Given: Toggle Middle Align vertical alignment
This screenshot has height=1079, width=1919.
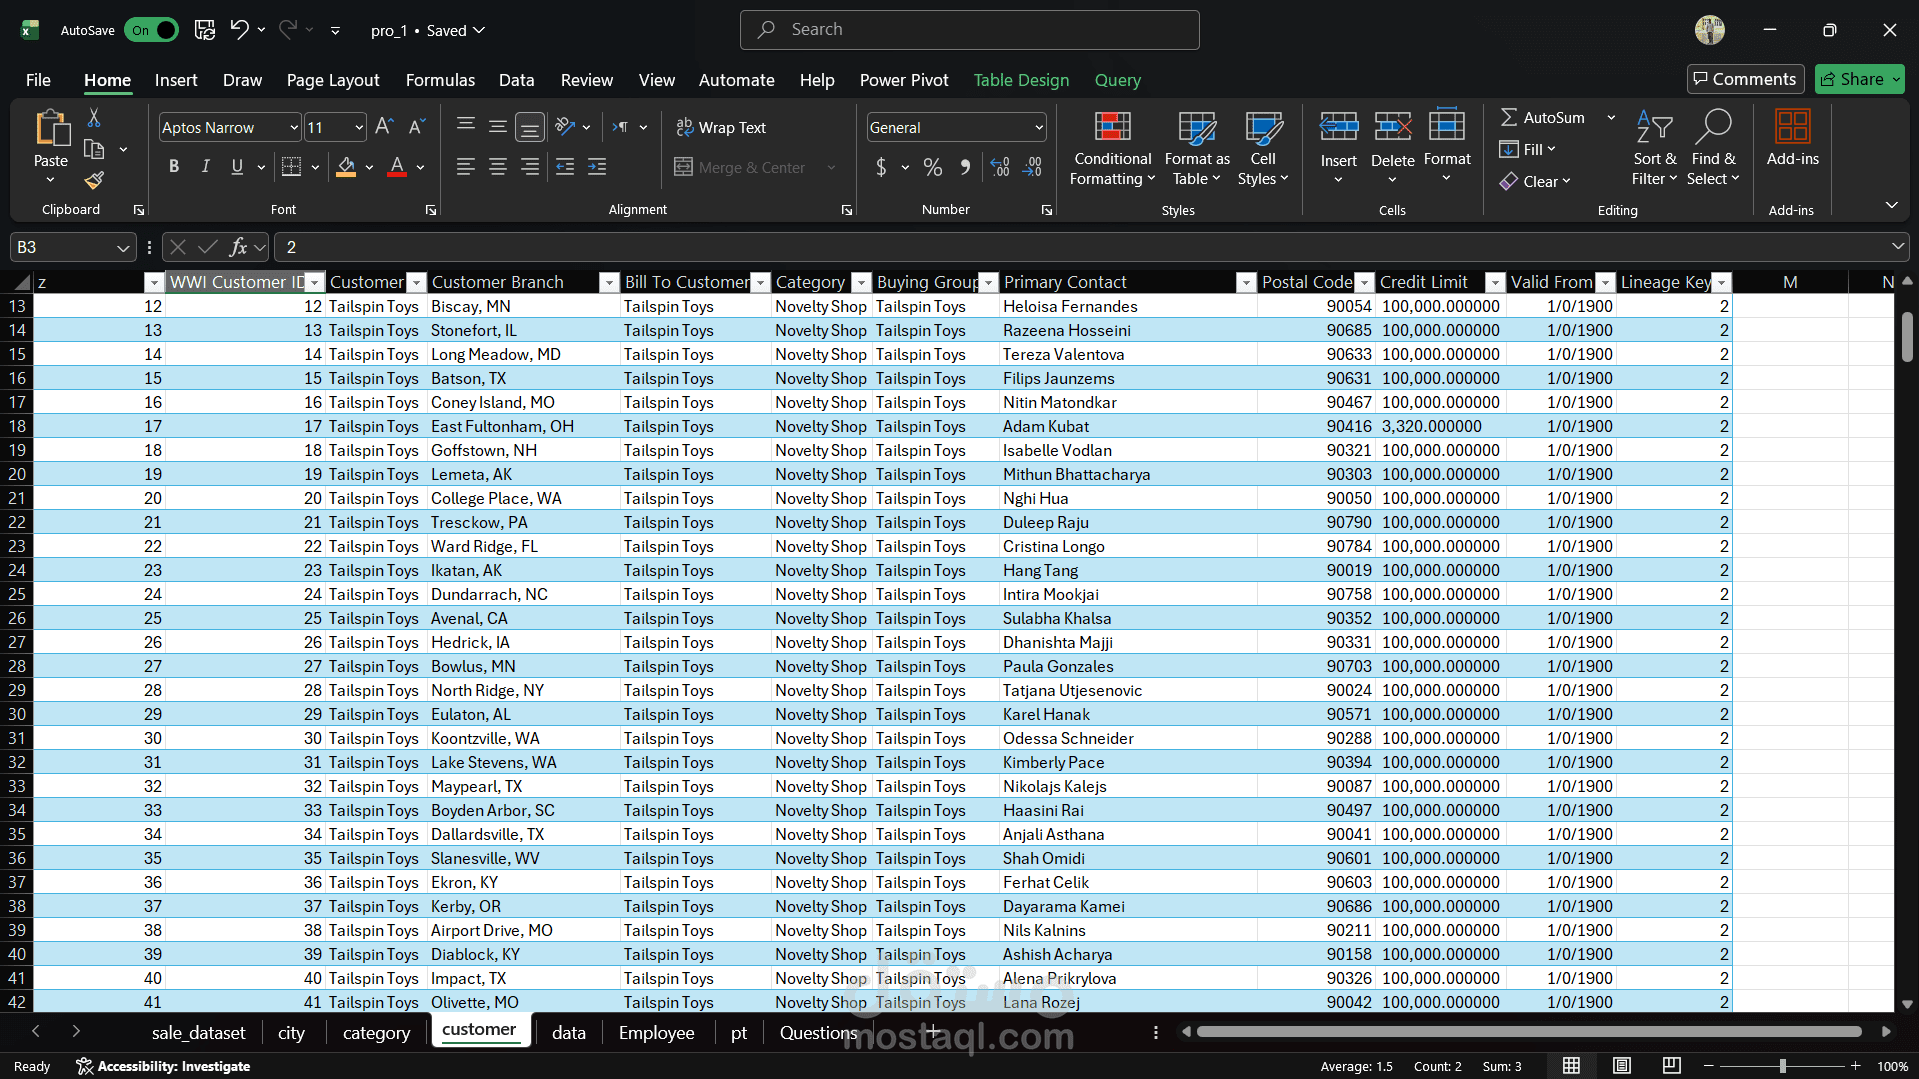Looking at the screenshot, I should tap(498, 127).
